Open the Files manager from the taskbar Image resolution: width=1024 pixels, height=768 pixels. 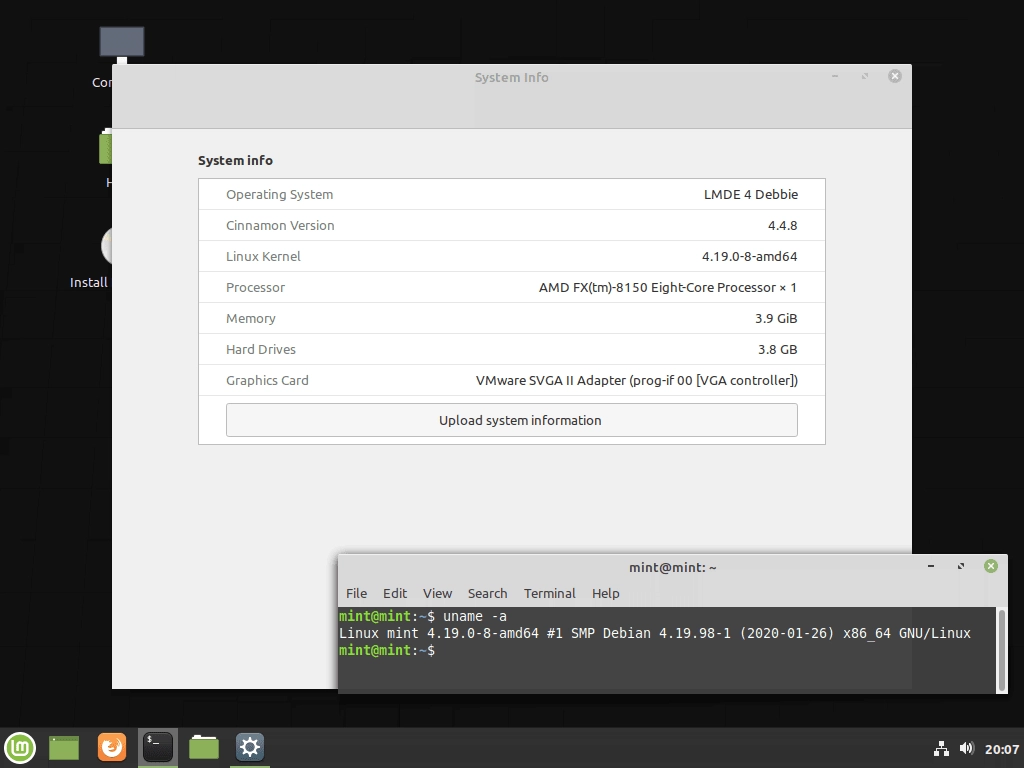point(203,747)
